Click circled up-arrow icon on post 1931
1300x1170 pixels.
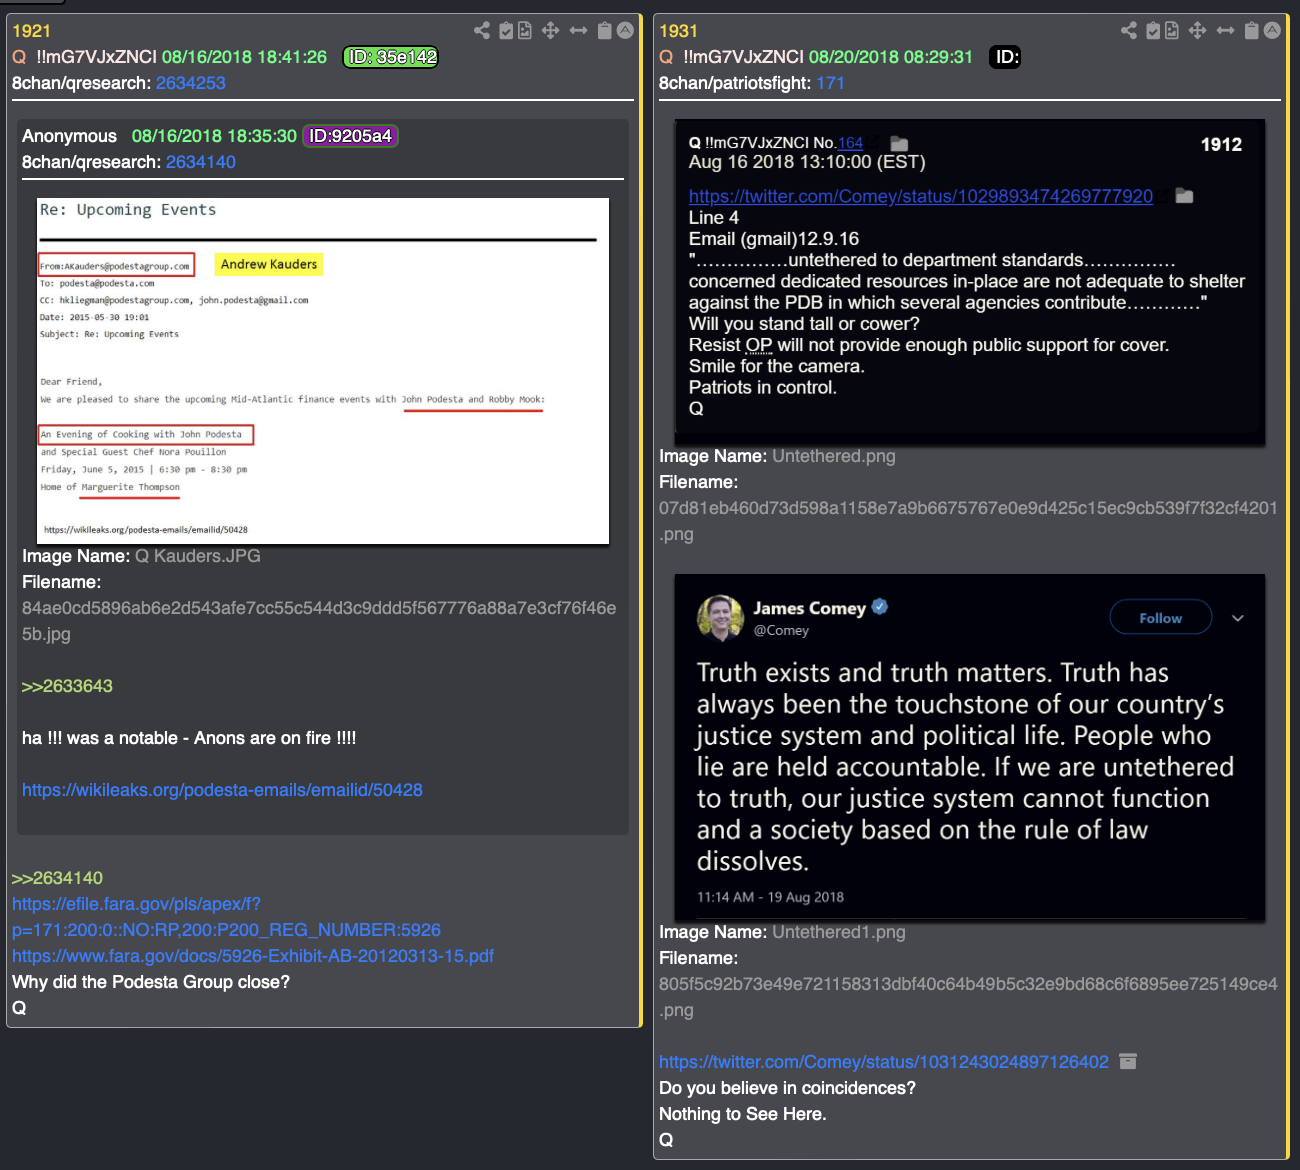(x=1272, y=30)
